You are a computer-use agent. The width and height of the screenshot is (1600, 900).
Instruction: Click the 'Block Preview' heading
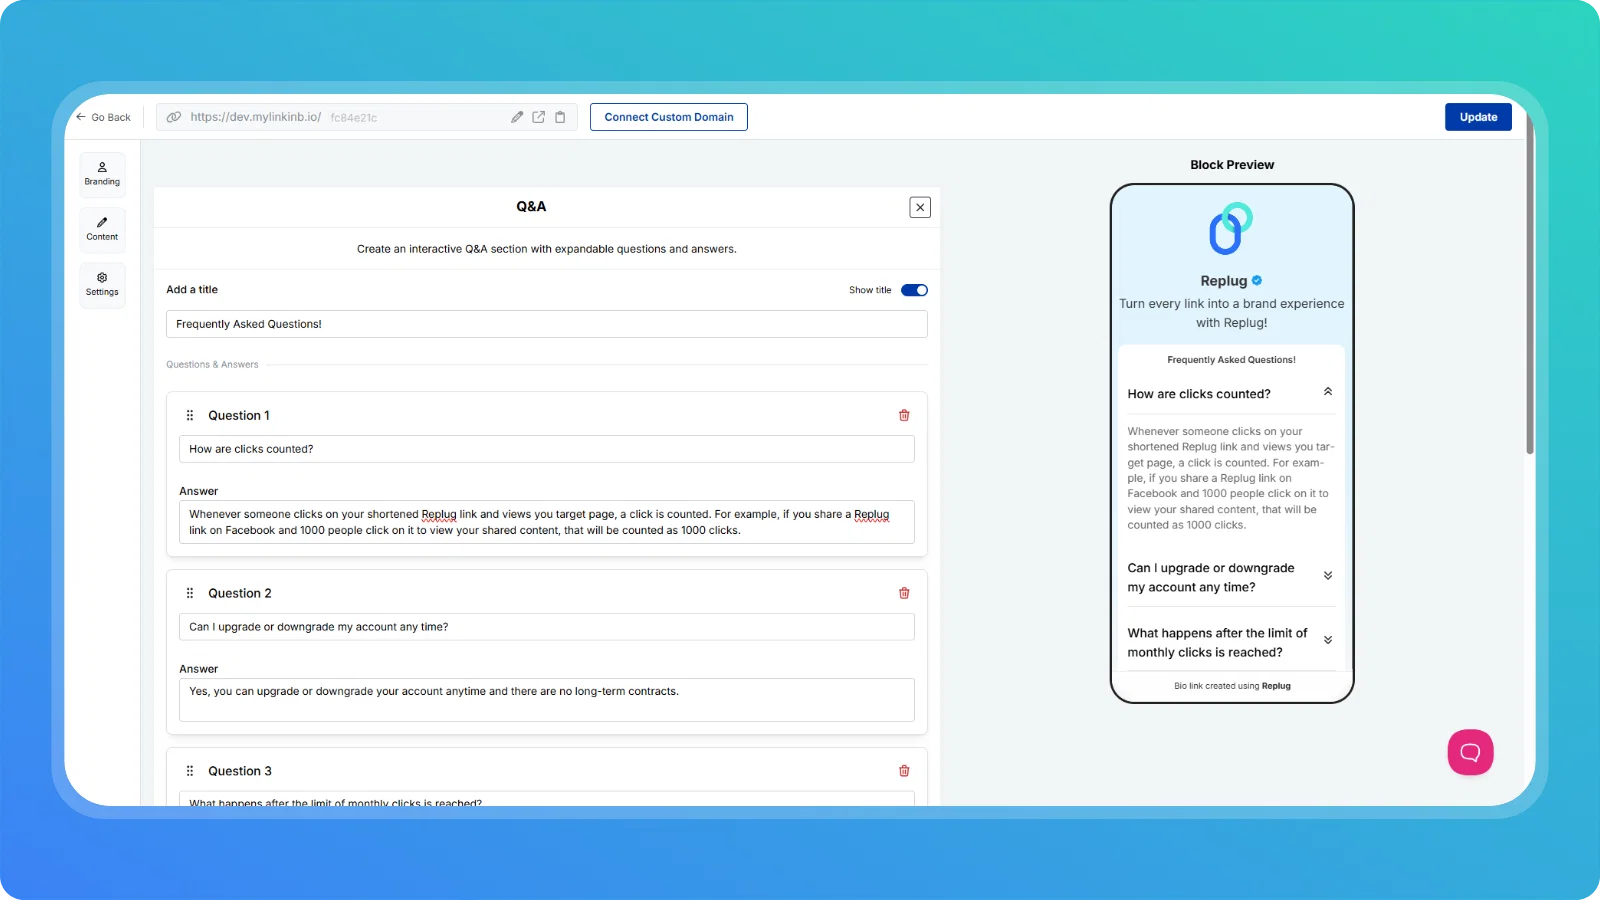1232,165
